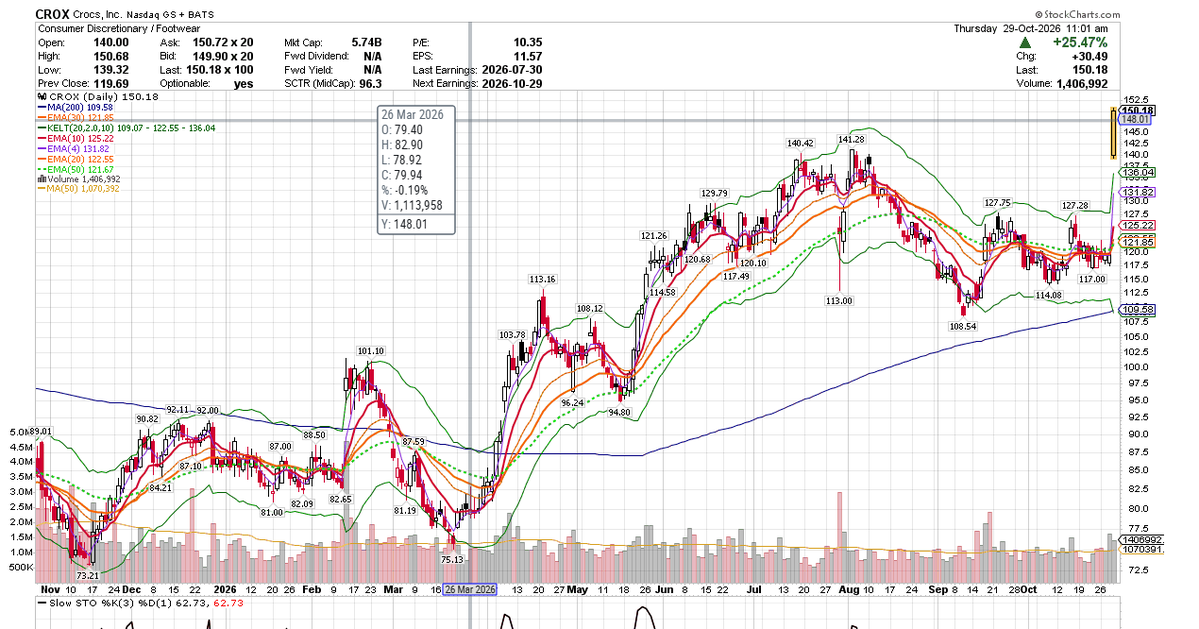Click the MA(50) 1,070,392 volume legend entry
Screen dimensions: 1199x629
coord(79,189)
